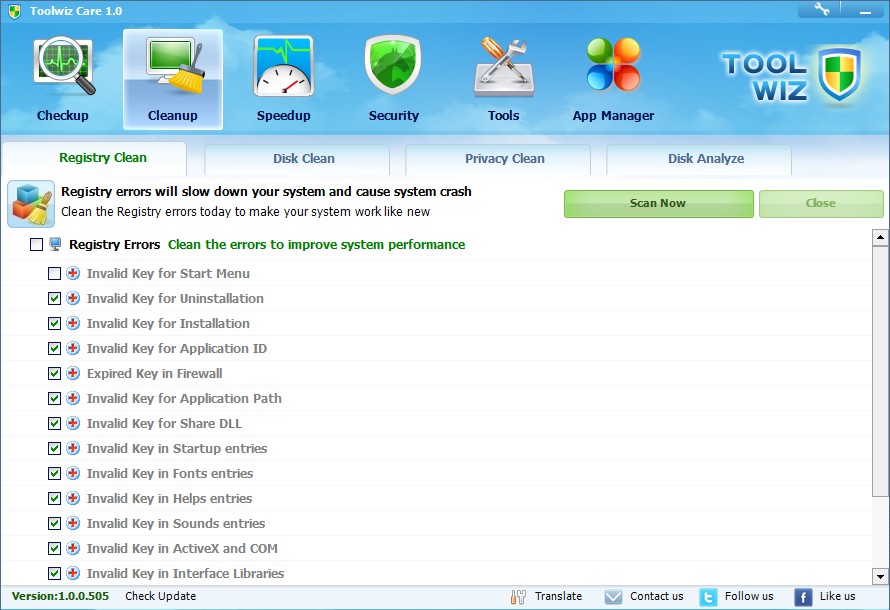Open the Security shield icon

click(x=393, y=65)
